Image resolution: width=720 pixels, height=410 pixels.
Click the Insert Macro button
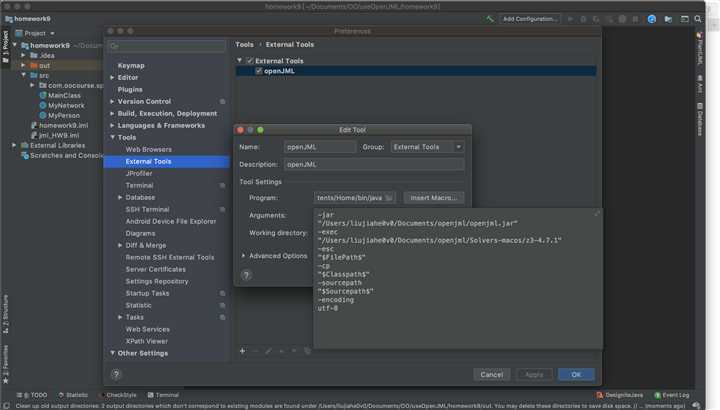tap(433, 198)
